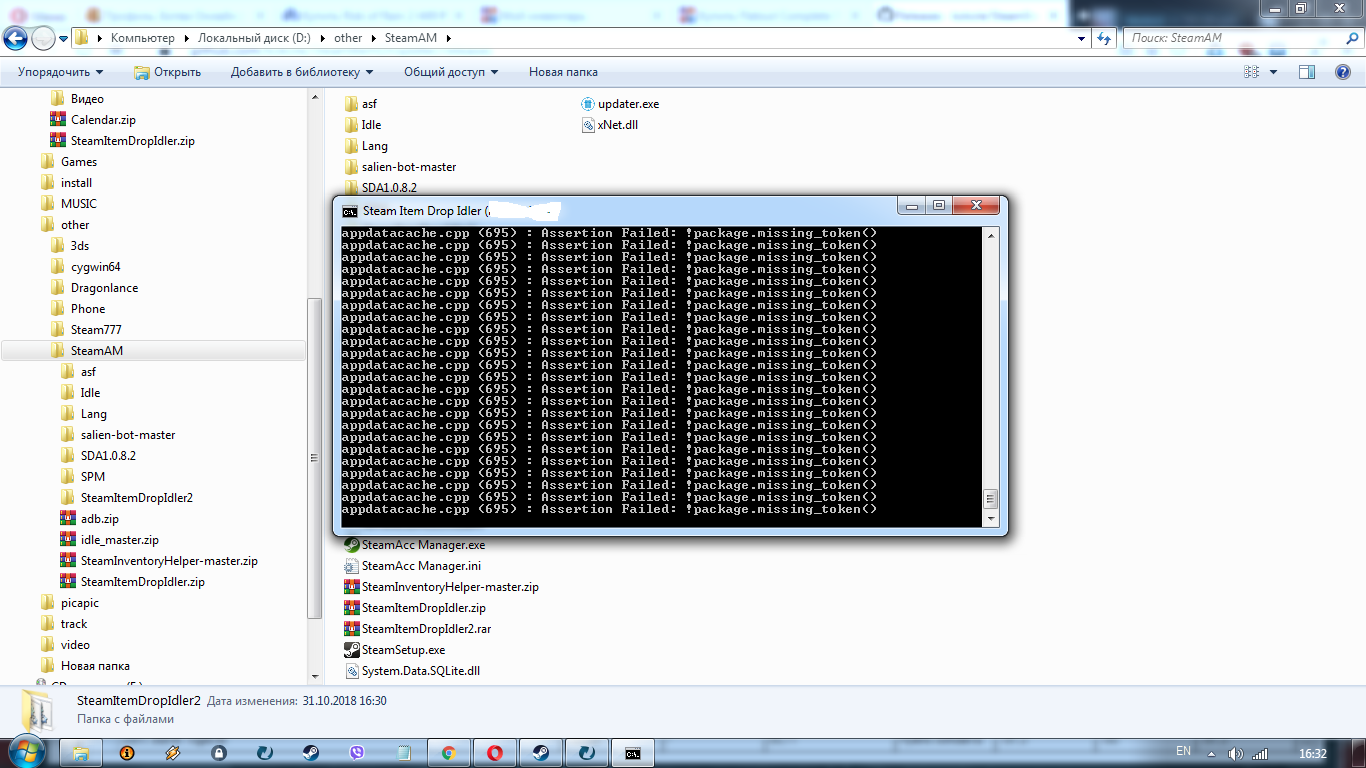Screen dimensions: 1366x768
Task: Open the Общий доступ dropdown
Action: click(451, 72)
